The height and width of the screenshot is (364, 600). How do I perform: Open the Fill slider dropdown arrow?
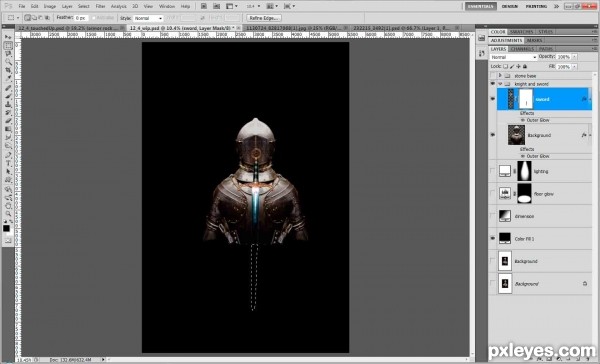point(574,67)
